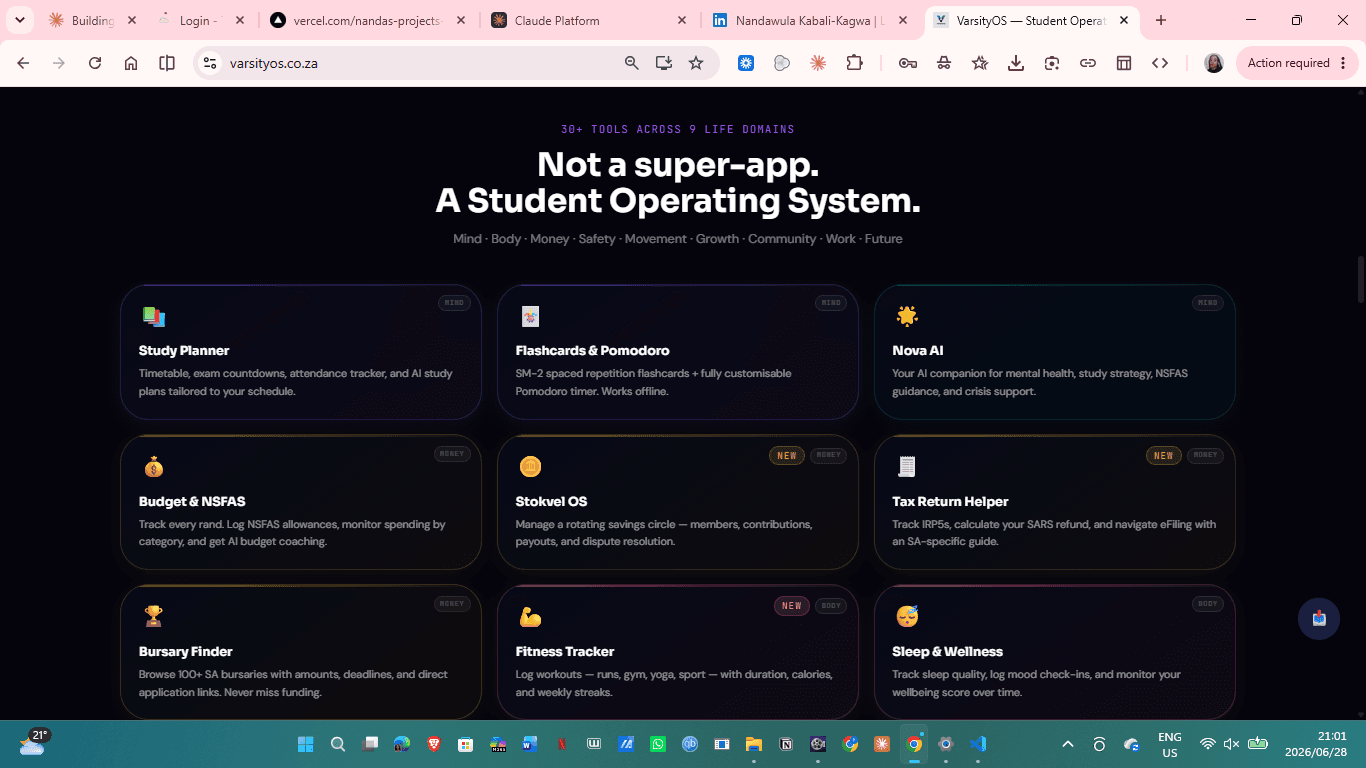Open WhatsApp from the taskbar
Viewport: 1366px width, 768px height.
click(657, 744)
